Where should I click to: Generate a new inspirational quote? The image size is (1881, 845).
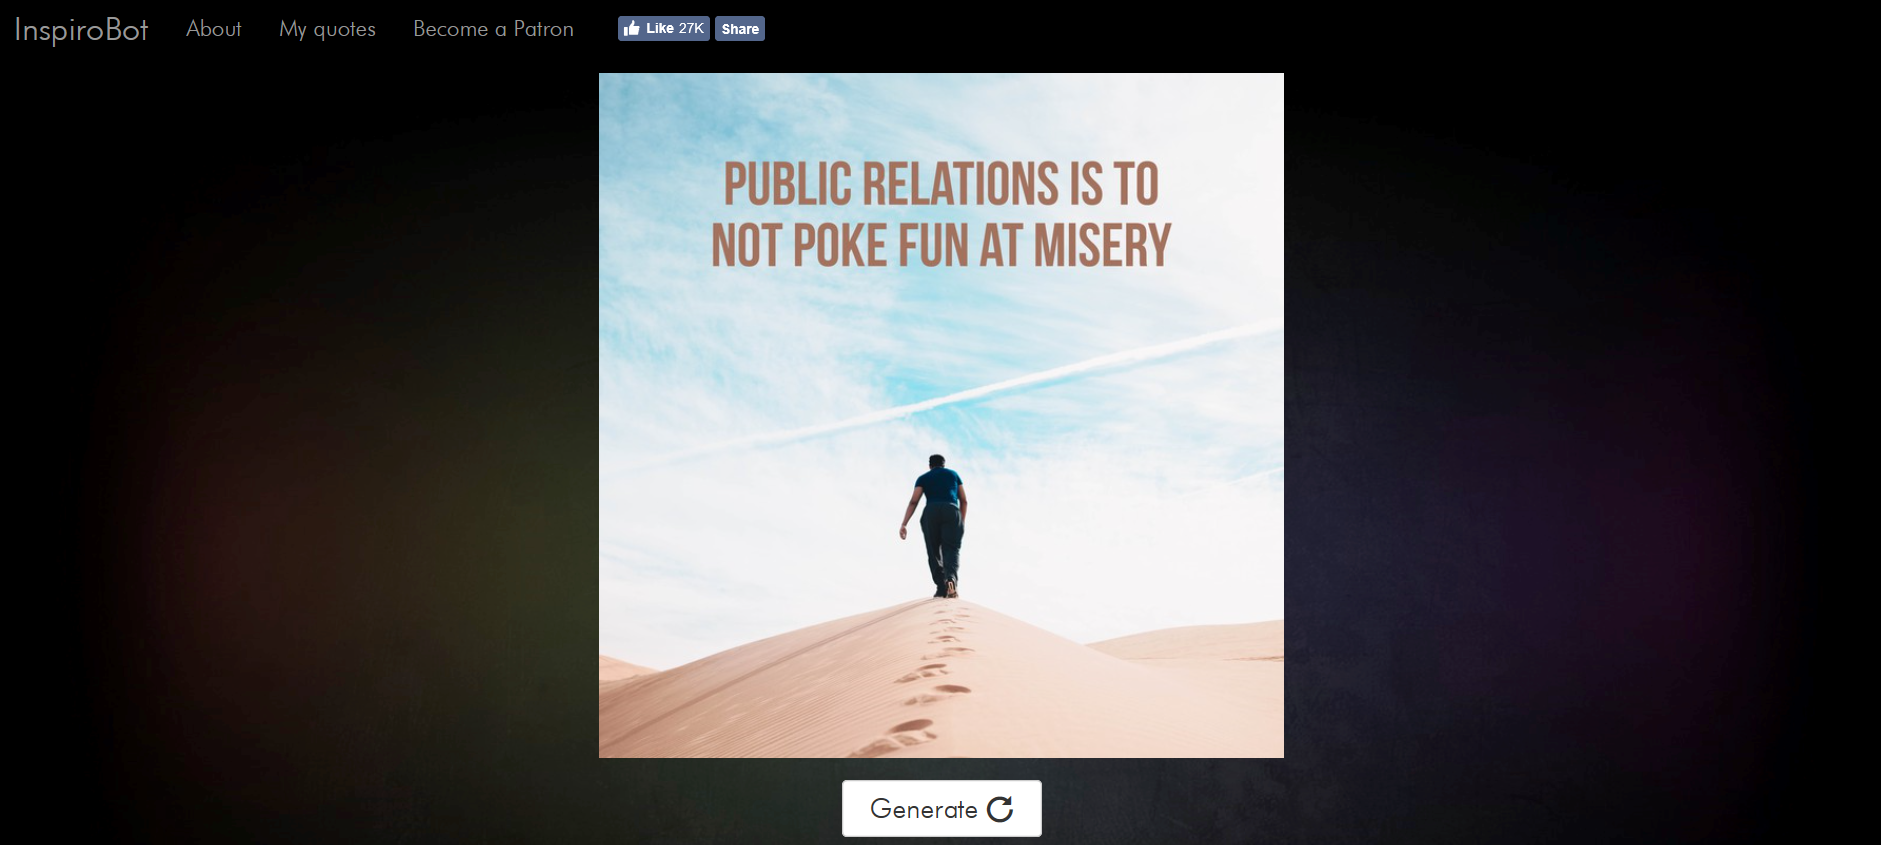coord(941,808)
